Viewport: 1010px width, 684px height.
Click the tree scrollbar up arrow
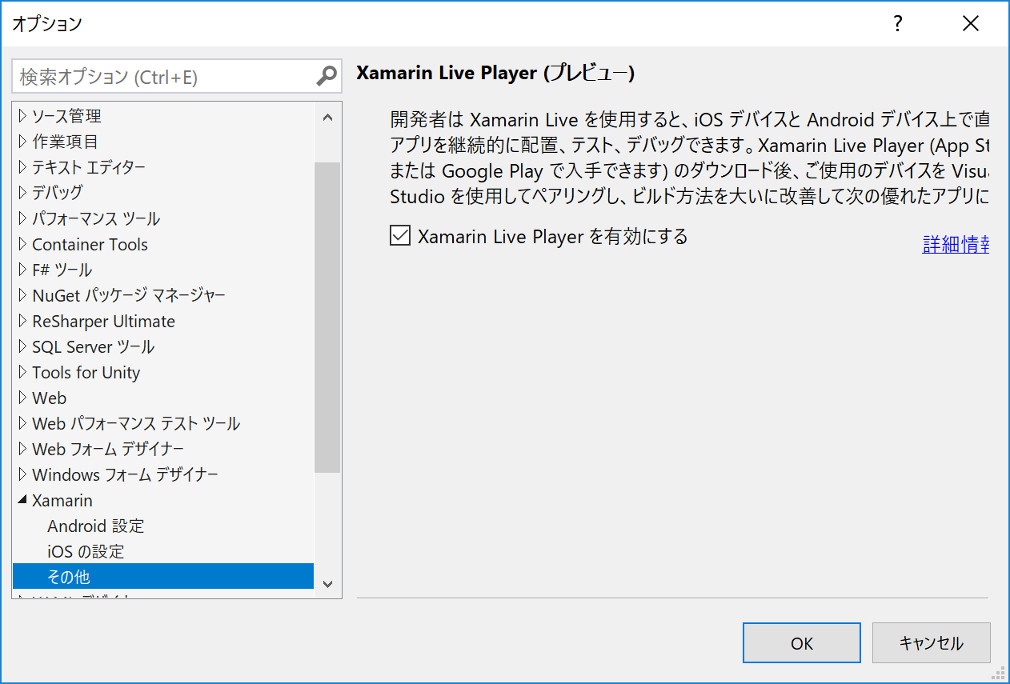point(327,118)
